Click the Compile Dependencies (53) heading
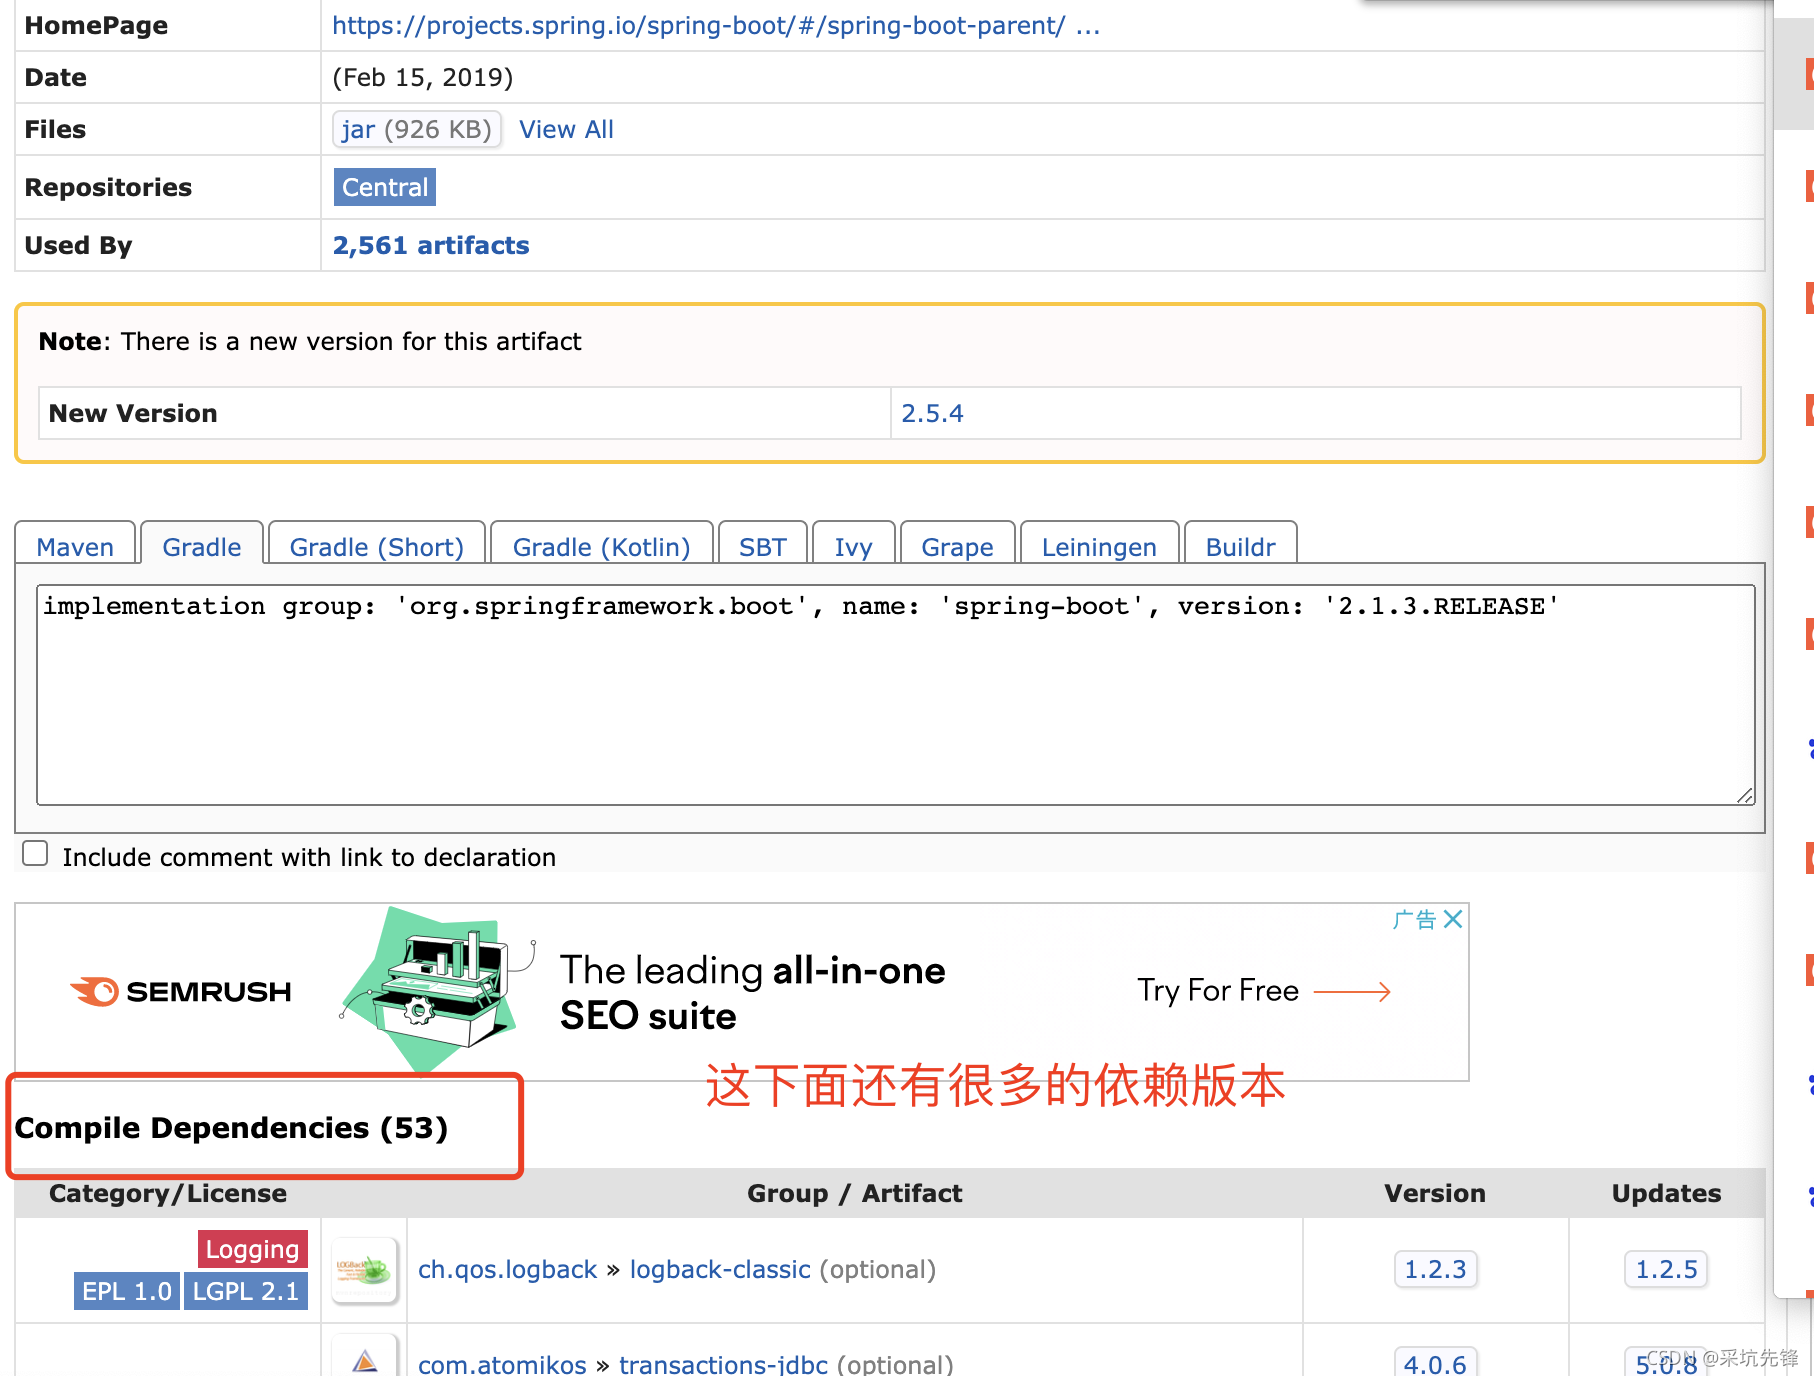 [x=231, y=1128]
